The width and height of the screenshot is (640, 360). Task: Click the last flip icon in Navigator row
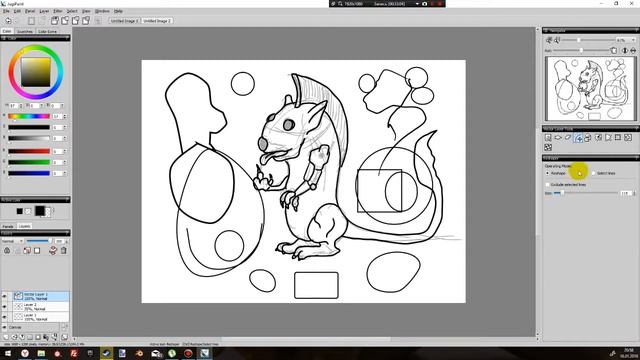click(x=633, y=51)
